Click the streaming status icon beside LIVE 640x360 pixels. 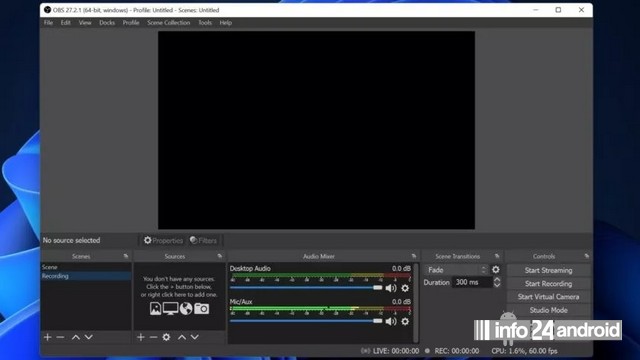[366, 351]
